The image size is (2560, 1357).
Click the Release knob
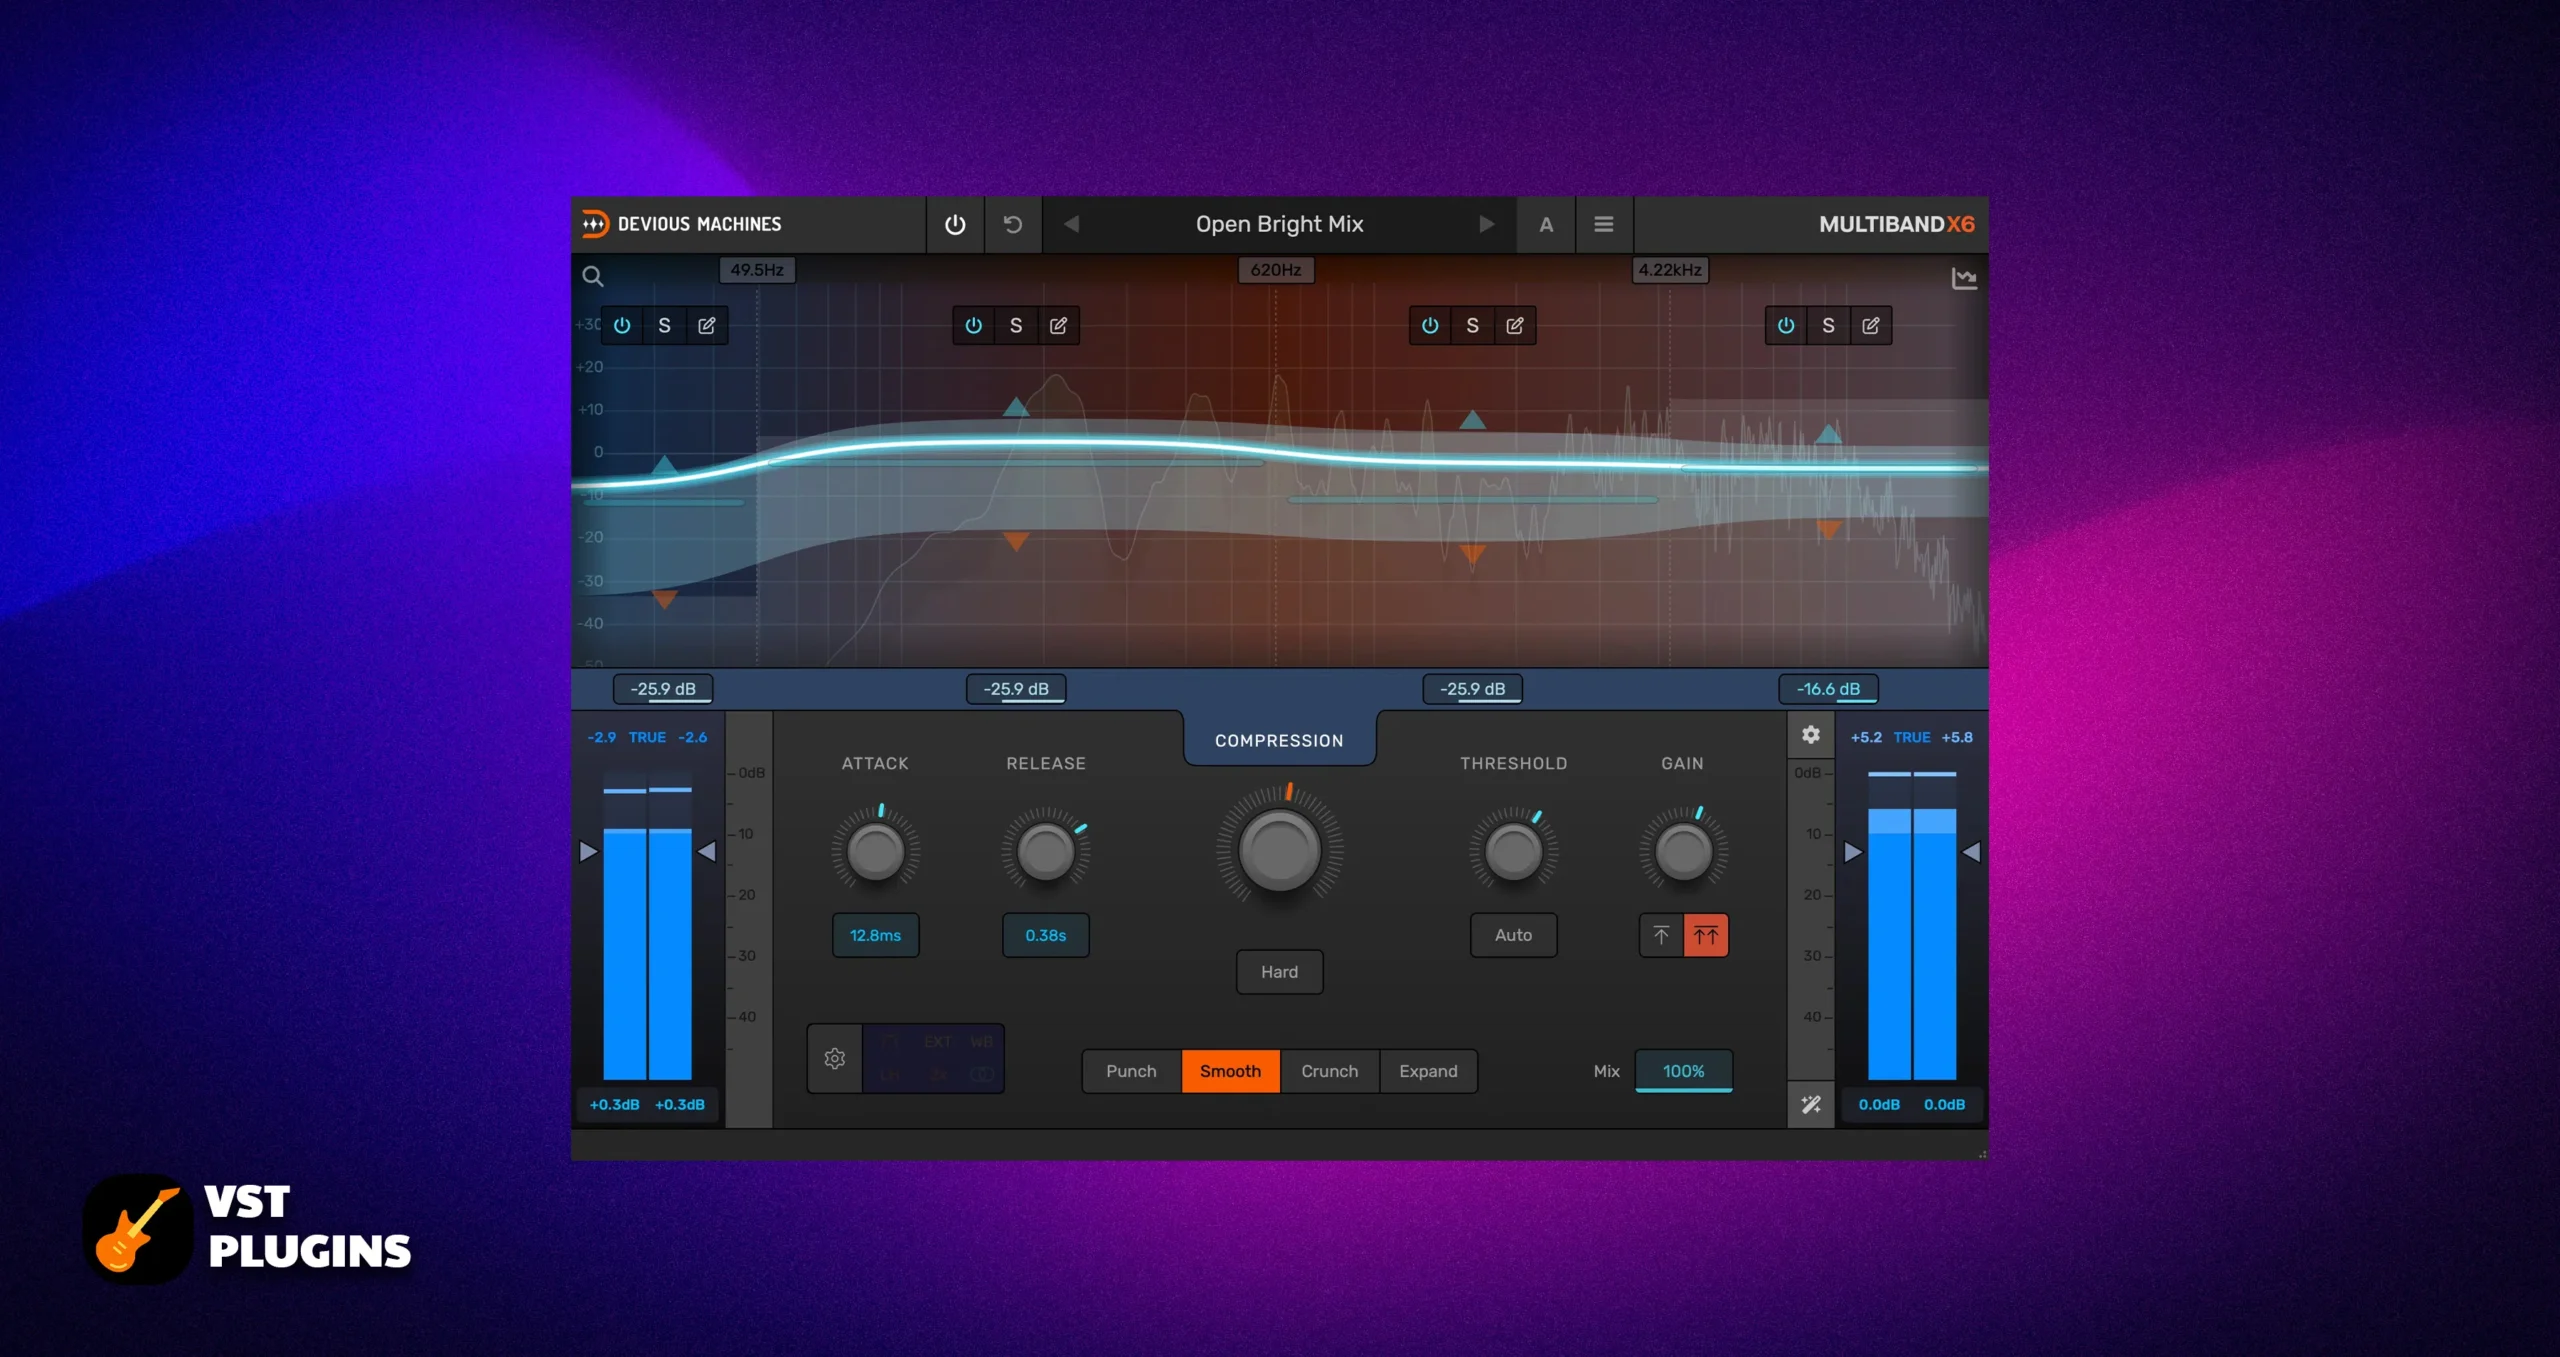click(x=1045, y=852)
